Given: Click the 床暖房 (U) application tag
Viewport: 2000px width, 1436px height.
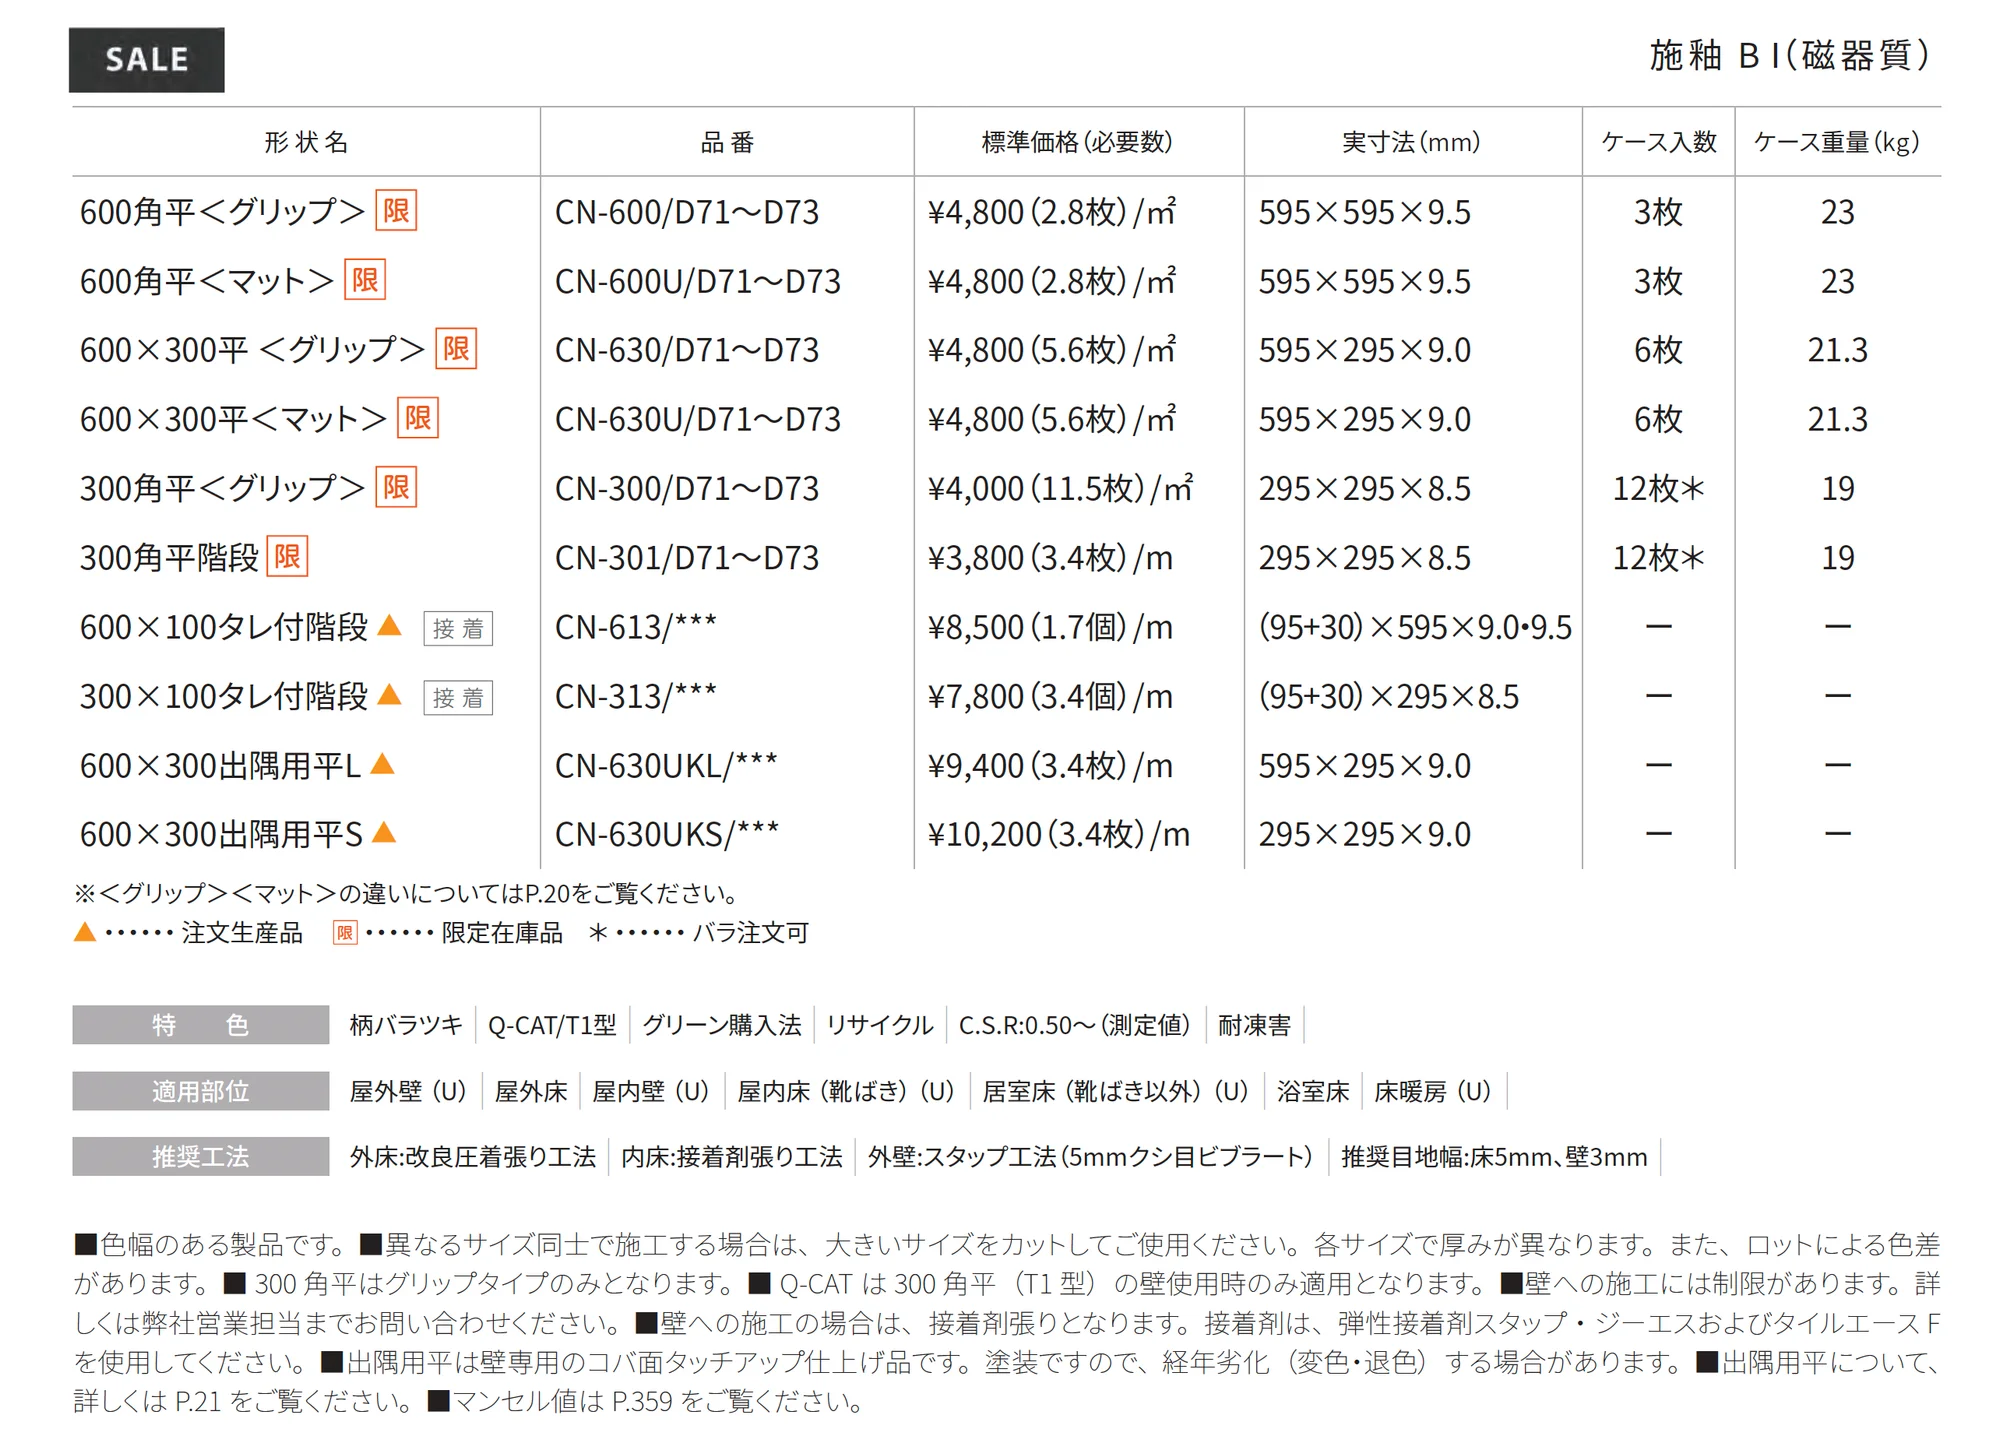Looking at the screenshot, I should click(x=1433, y=1091).
